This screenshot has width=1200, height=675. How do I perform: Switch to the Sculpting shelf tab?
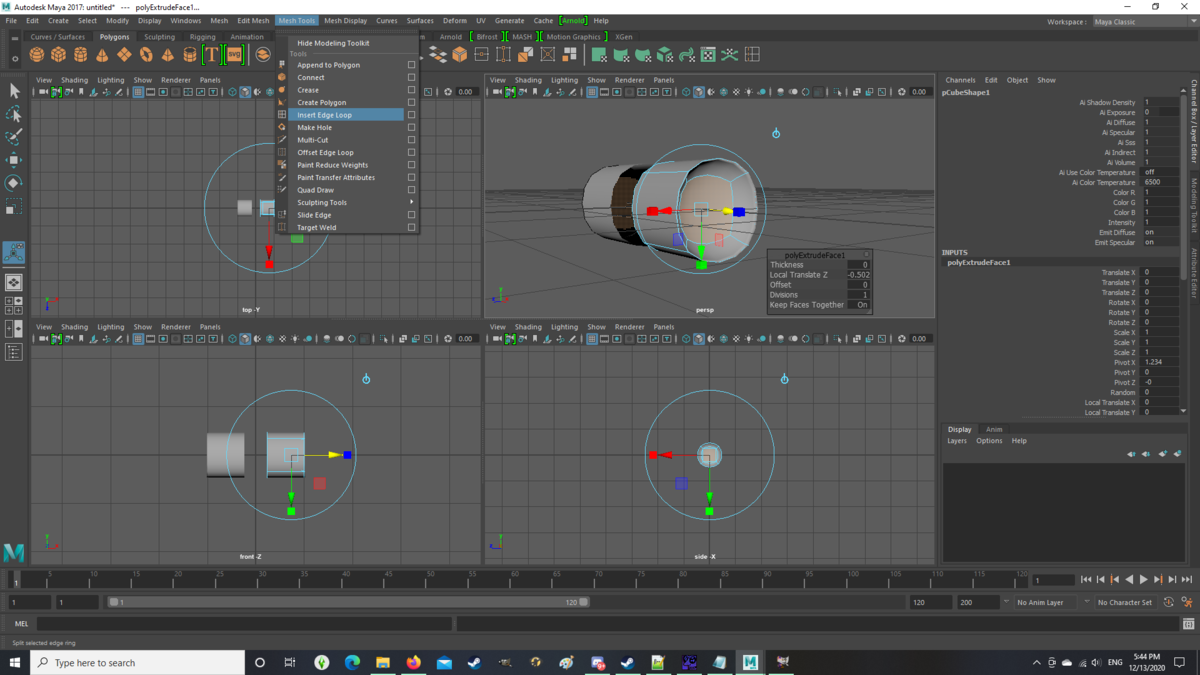tap(159, 37)
